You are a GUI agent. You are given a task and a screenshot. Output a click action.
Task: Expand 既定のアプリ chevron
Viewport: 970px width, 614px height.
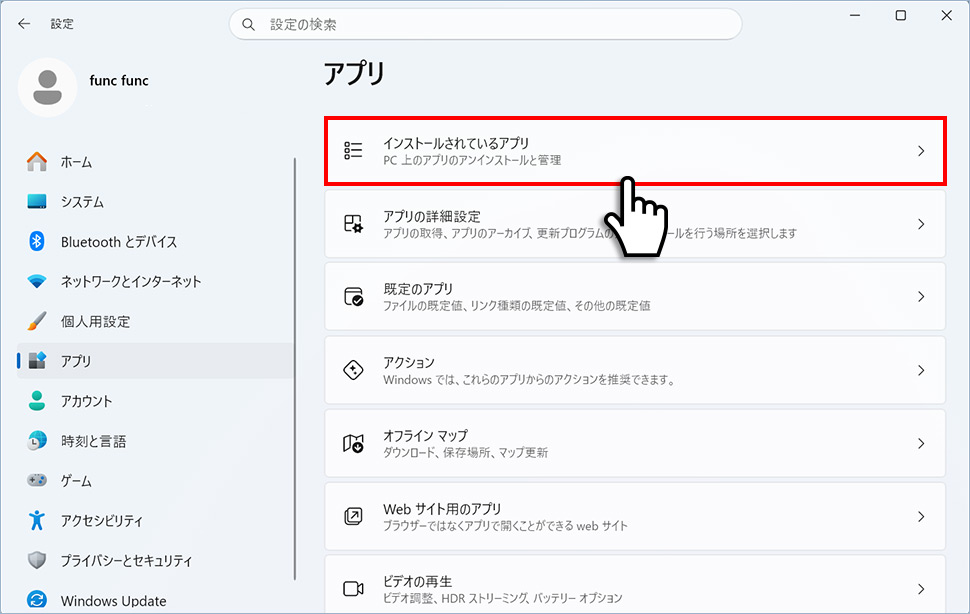921,297
